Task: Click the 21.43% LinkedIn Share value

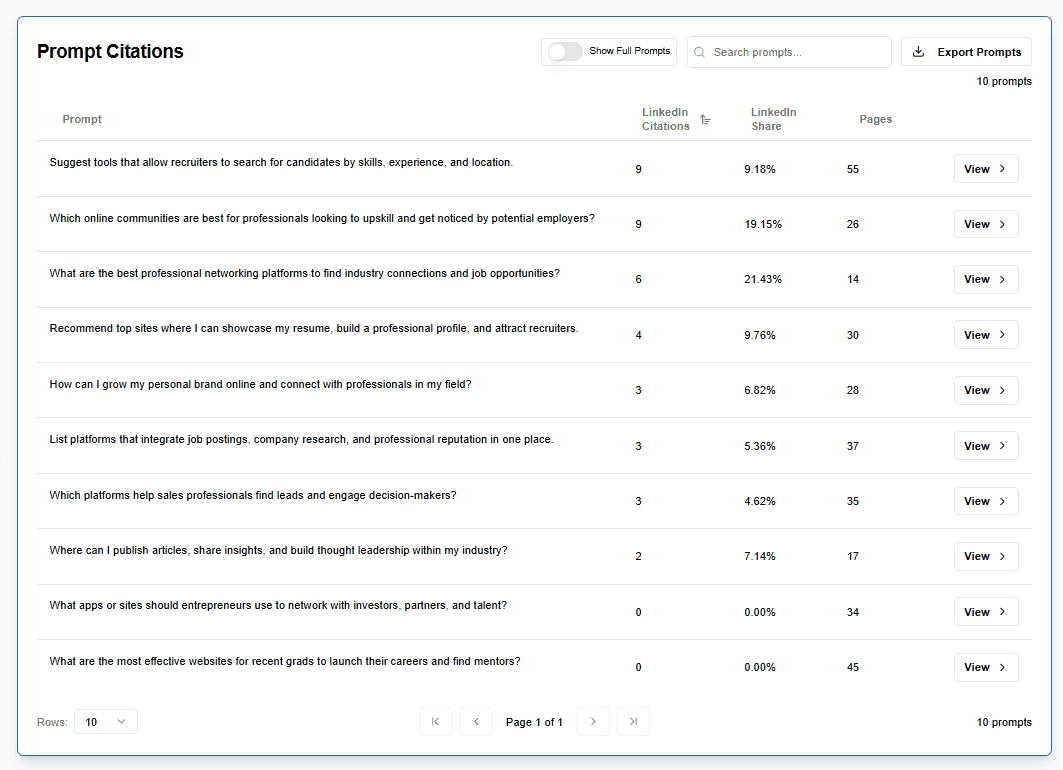Action: pyautogui.click(x=763, y=279)
